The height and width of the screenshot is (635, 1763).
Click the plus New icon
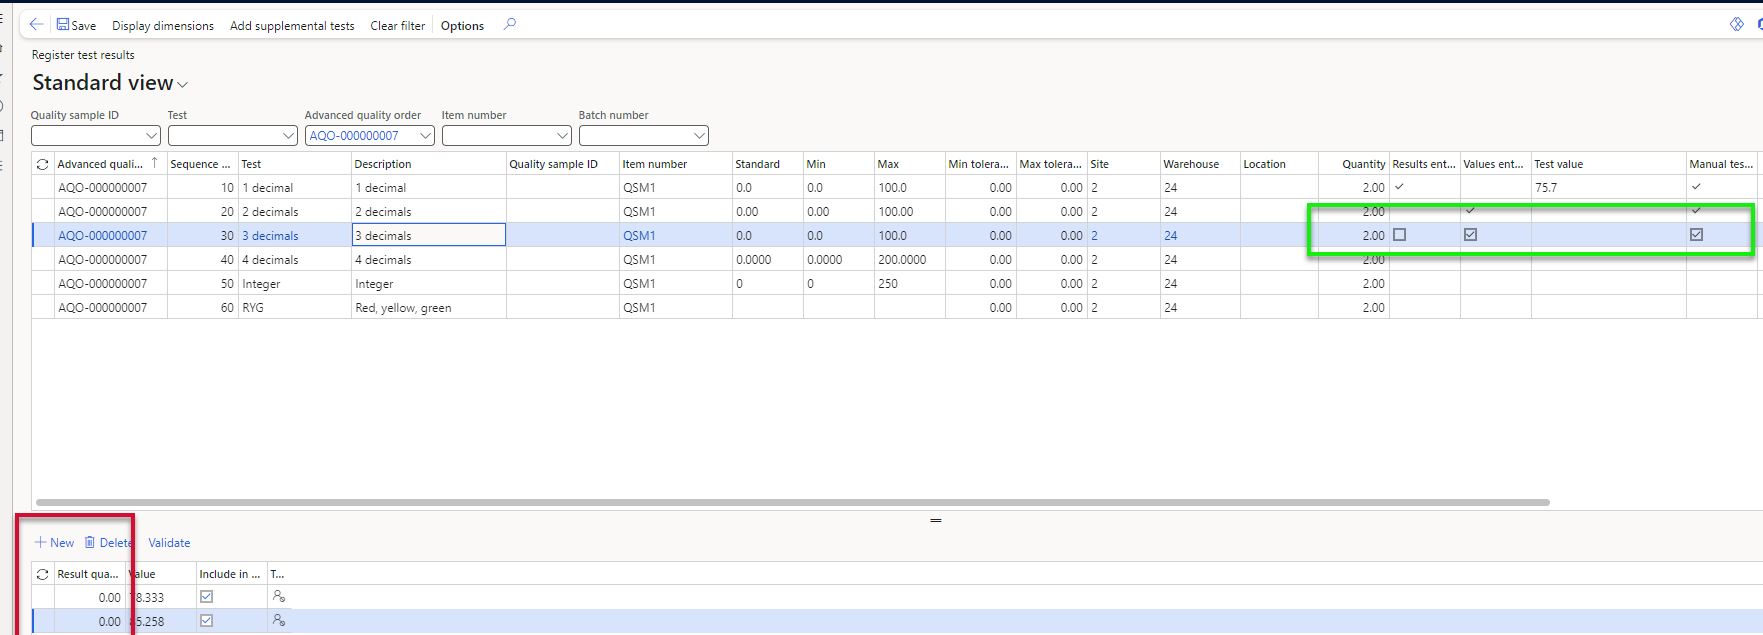pos(41,542)
